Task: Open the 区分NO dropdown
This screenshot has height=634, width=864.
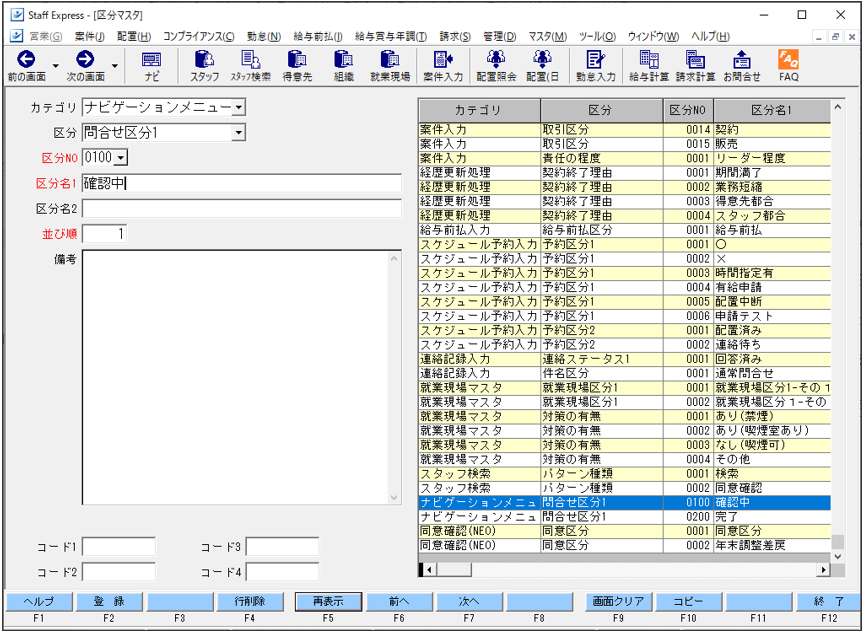Action: click(121, 158)
